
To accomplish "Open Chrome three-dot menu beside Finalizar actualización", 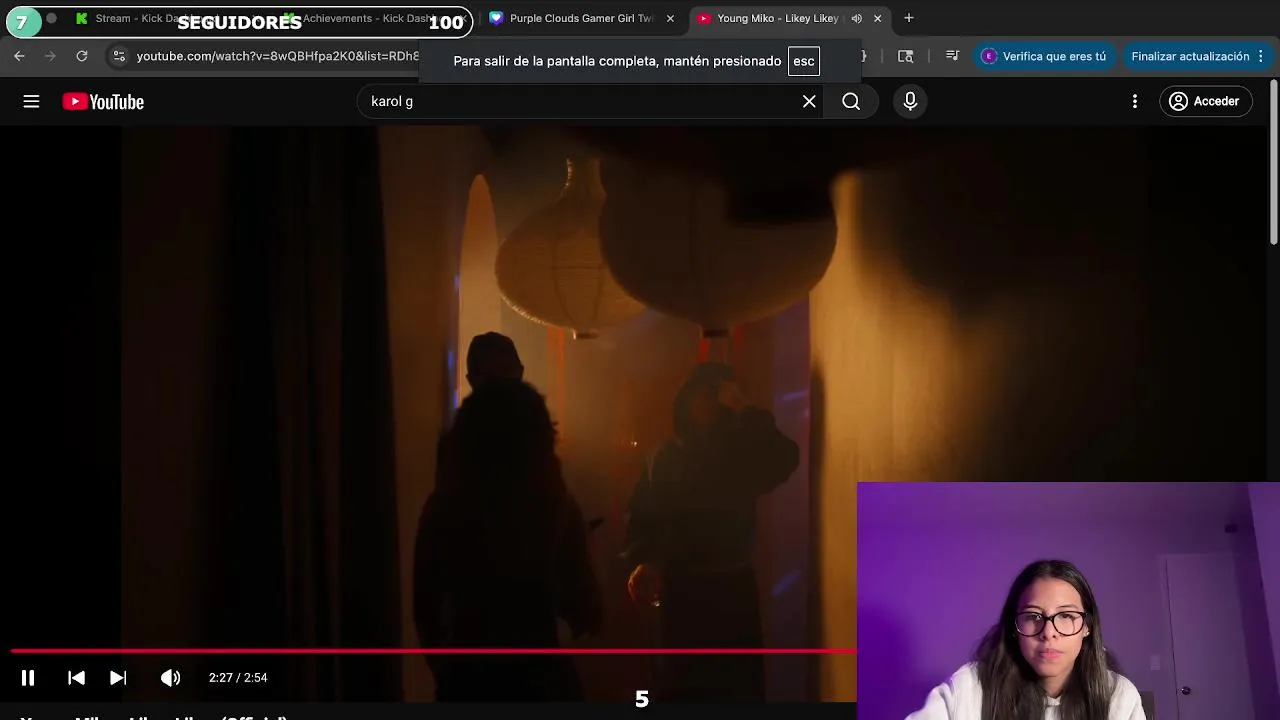I will [1260, 56].
